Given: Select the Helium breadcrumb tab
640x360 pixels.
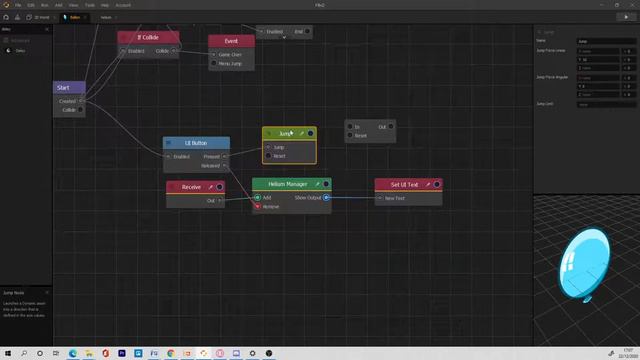Looking at the screenshot, I should click(x=106, y=17).
